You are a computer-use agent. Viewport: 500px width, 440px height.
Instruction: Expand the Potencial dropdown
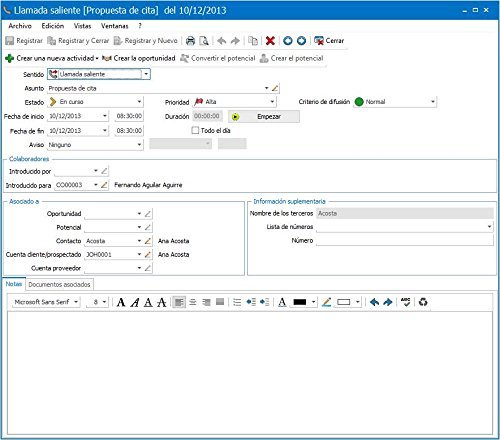click(x=139, y=227)
